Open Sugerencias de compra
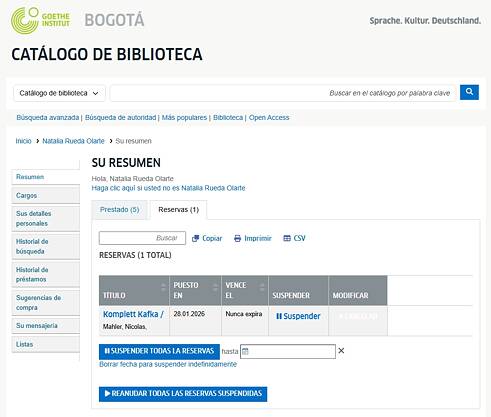491x417 pixels. pyautogui.click(x=46, y=302)
